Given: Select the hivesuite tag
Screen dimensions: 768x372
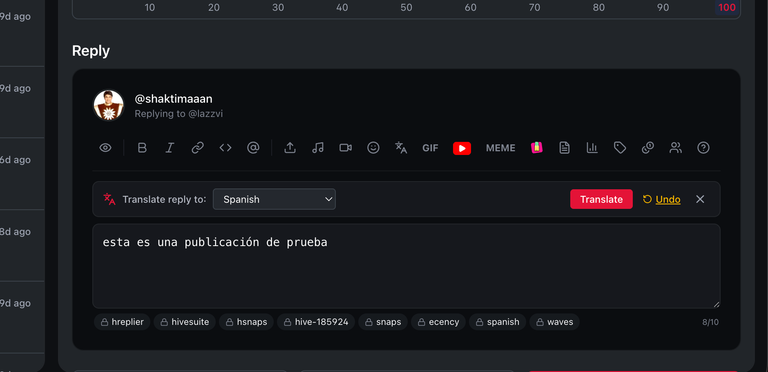Looking at the screenshot, I should point(185,322).
